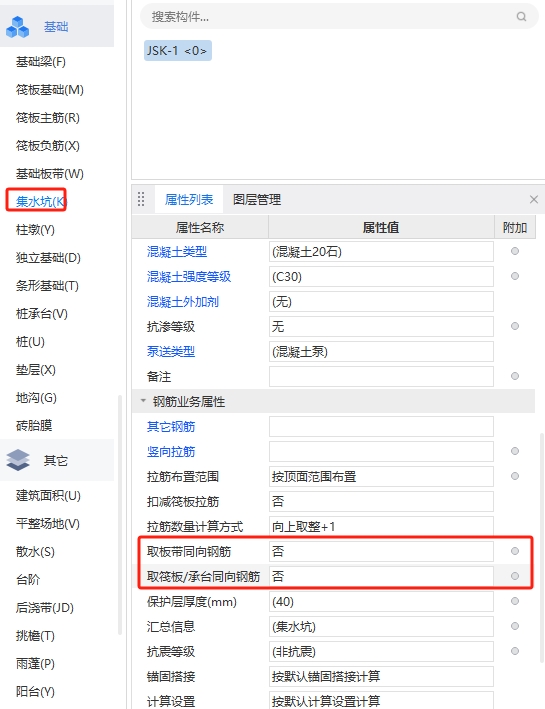Screen dimensions: 545x709
Task: Select 基础板带(W) in the sidebar
Action: tap(50, 174)
